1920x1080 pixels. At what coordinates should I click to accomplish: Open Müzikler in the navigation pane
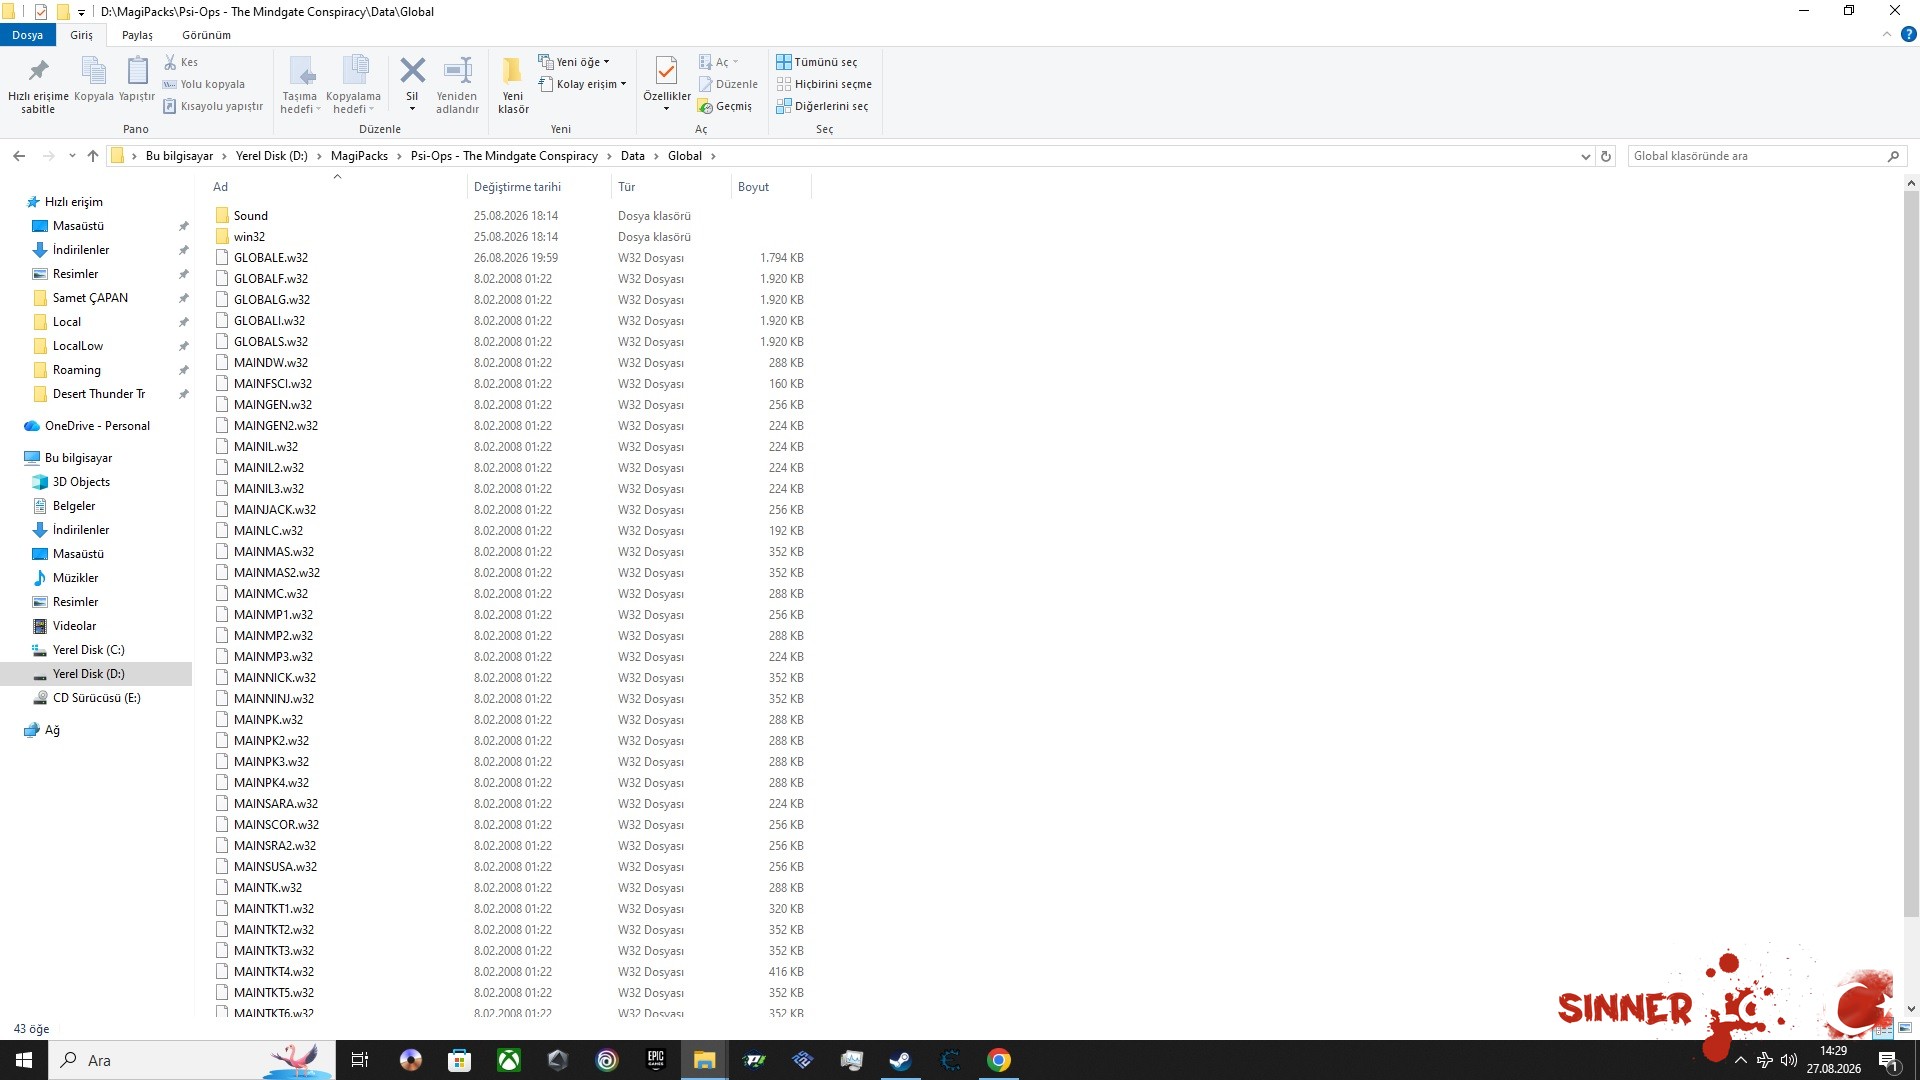75,578
